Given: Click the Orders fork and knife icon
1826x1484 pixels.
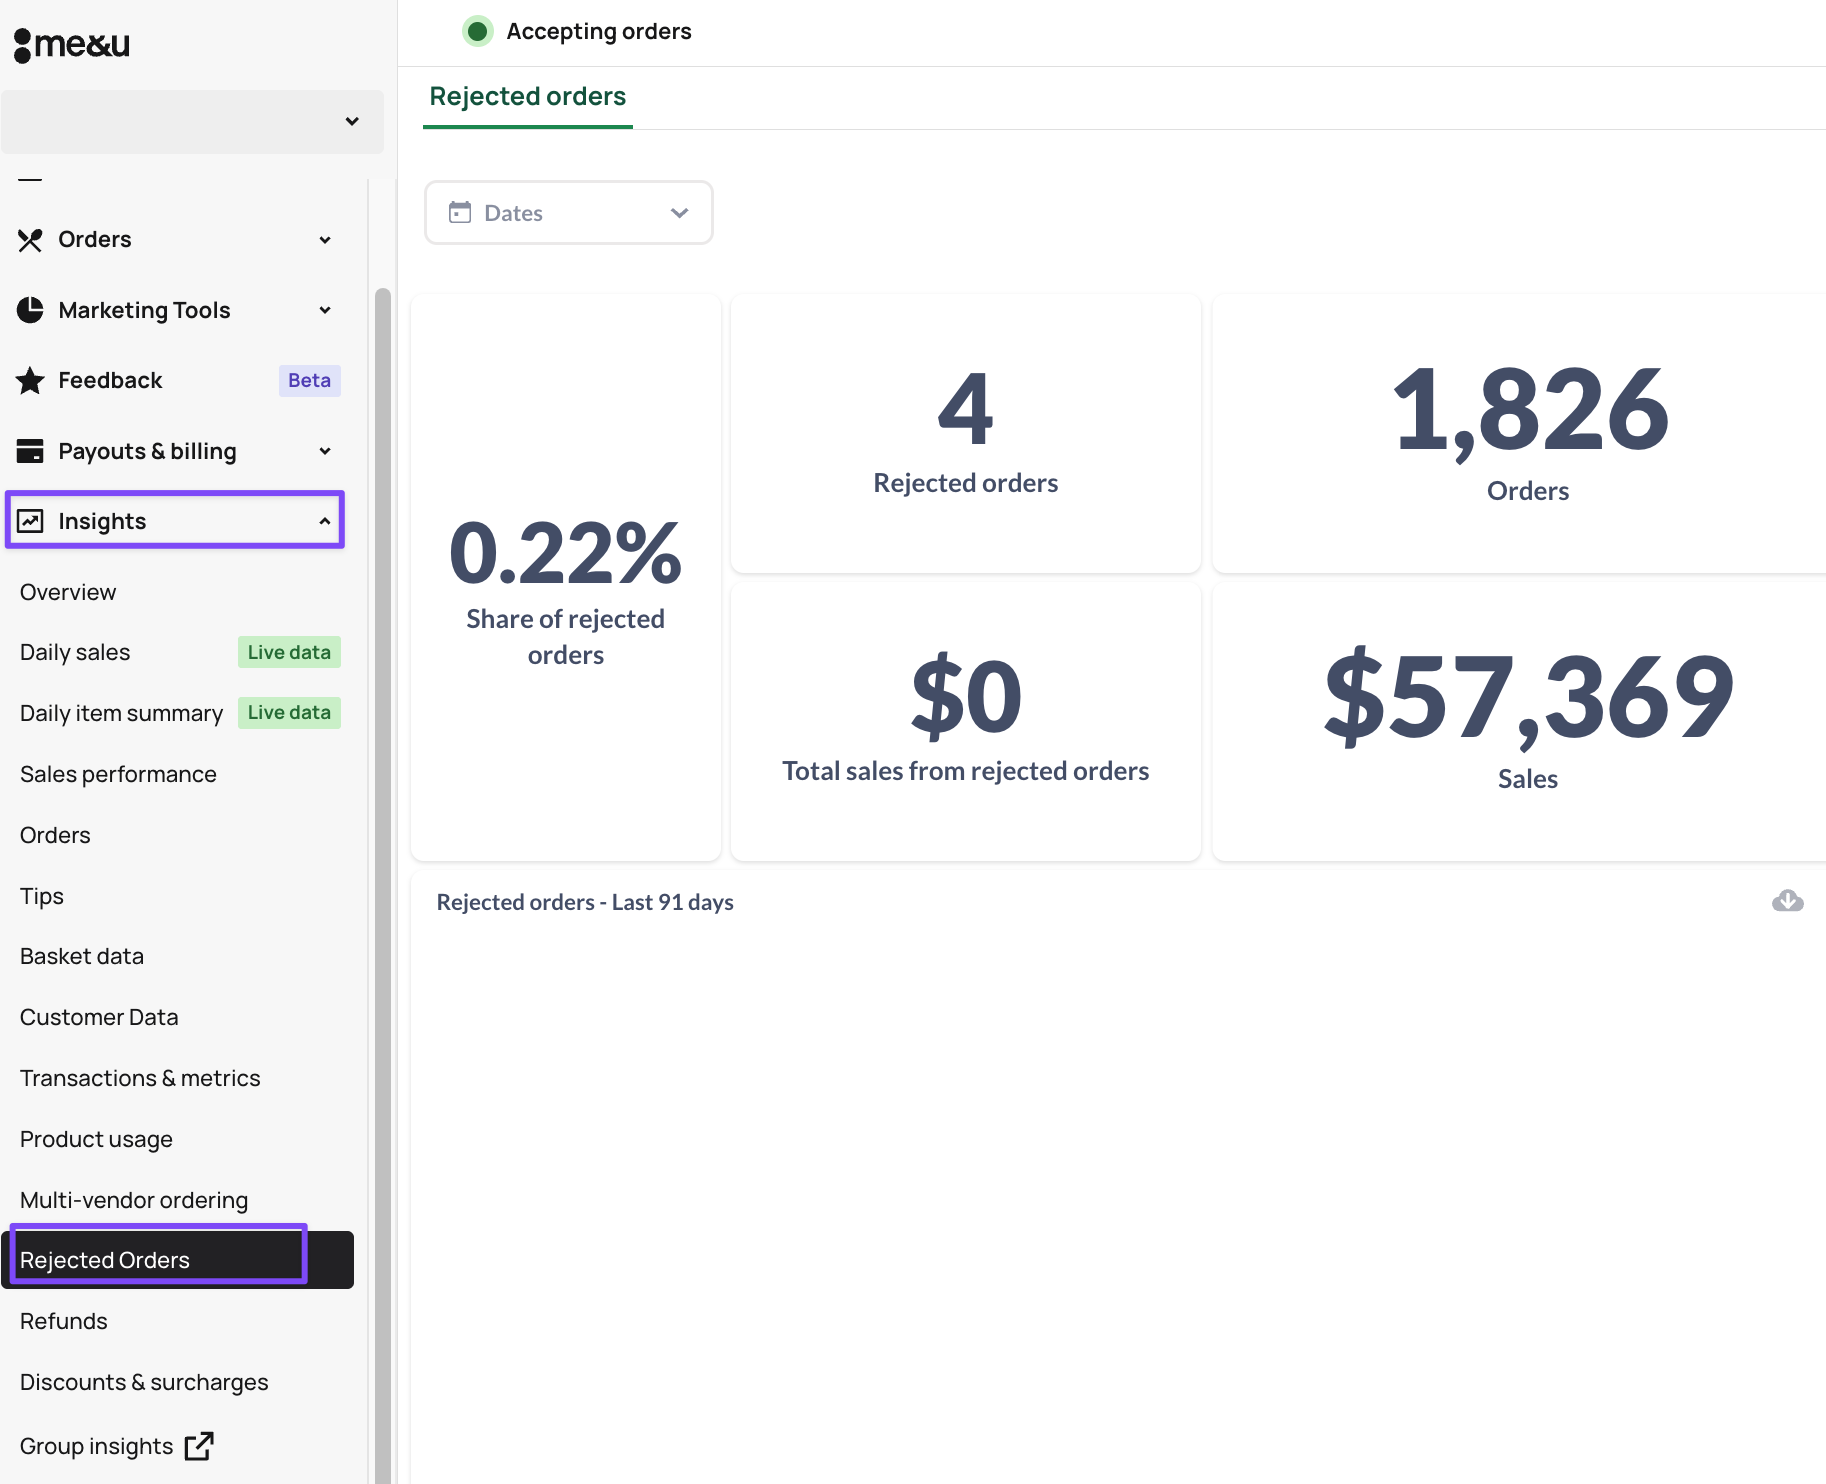Looking at the screenshot, I should (x=30, y=240).
